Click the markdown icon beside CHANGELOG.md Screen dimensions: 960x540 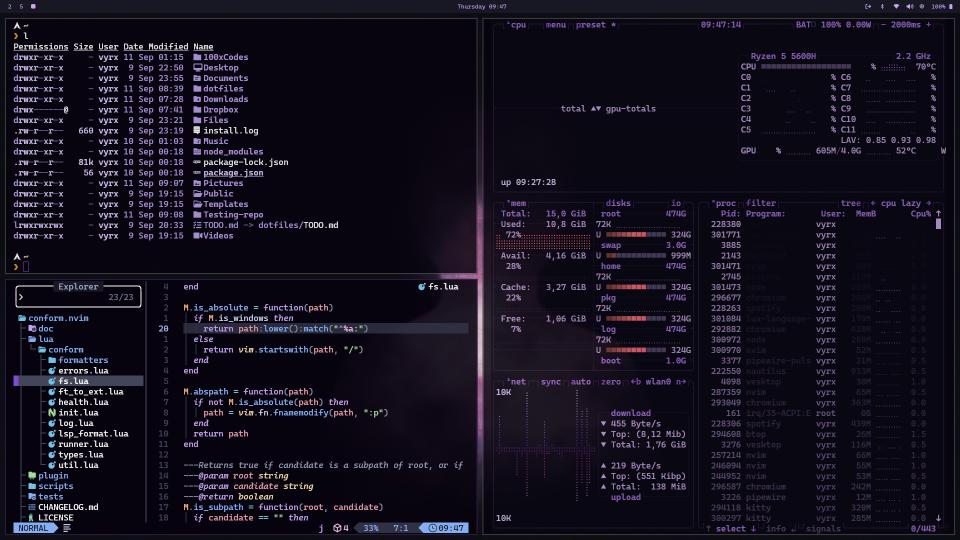(x=32, y=507)
